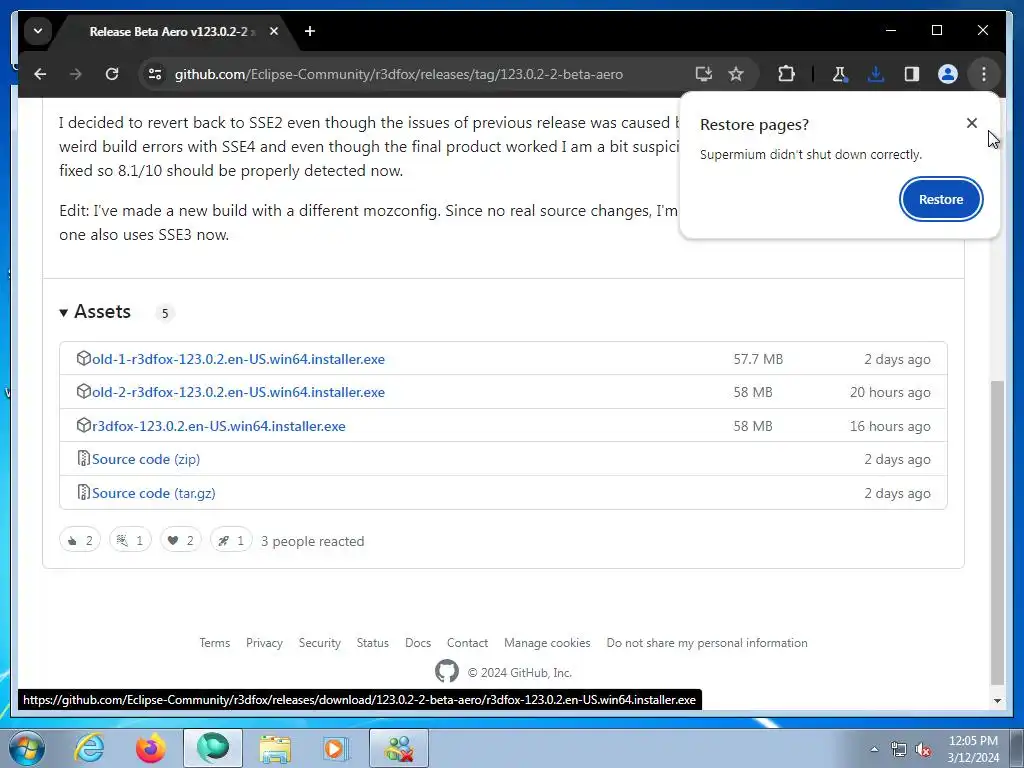Viewport: 1024px width, 768px height.
Task: Open the tab search dropdown
Action: pos(38,31)
